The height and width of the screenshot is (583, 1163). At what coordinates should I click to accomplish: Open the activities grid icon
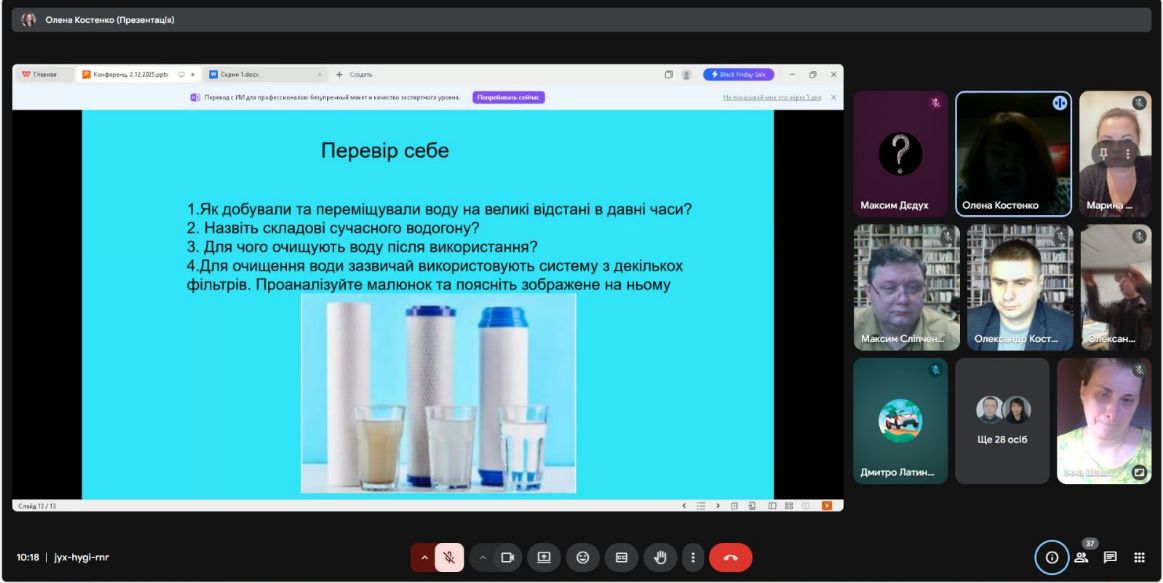coord(1139,557)
